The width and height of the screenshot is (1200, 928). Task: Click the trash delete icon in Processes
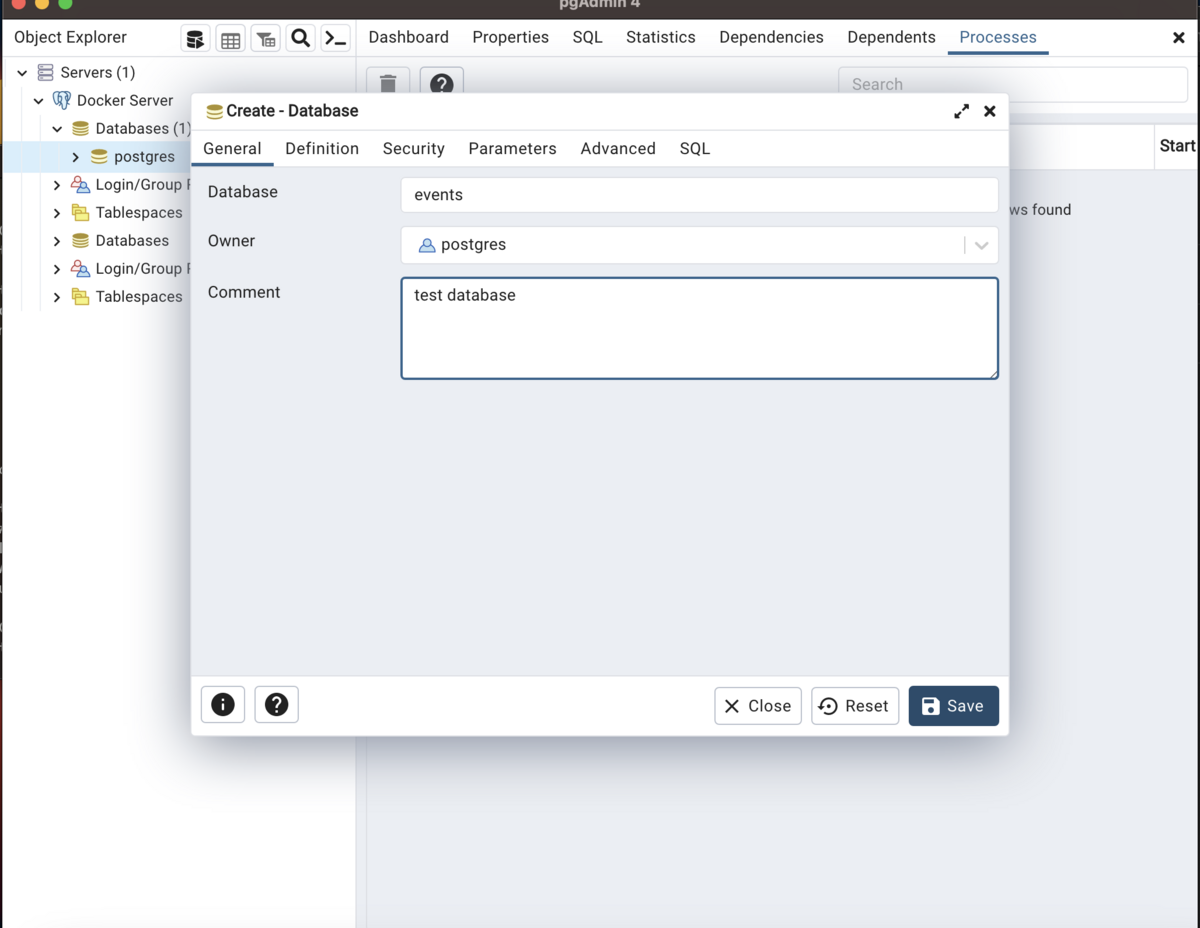click(388, 83)
